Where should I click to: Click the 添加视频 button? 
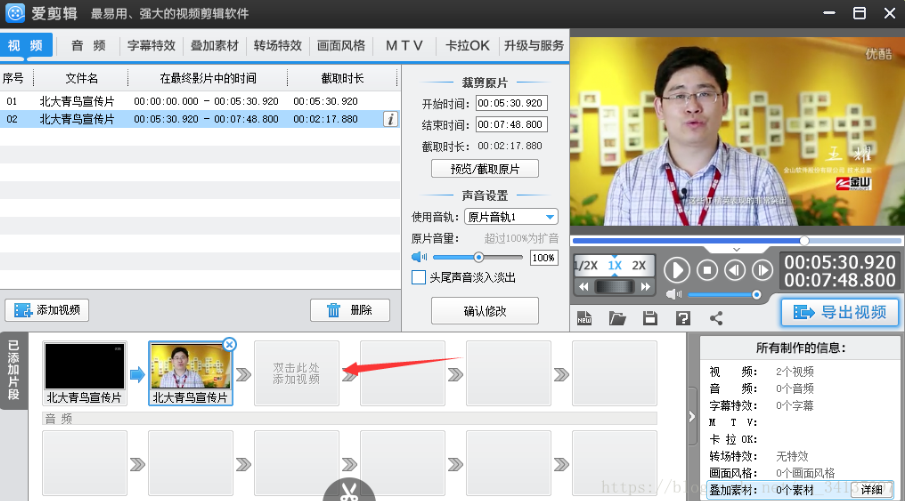click(x=47, y=310)
